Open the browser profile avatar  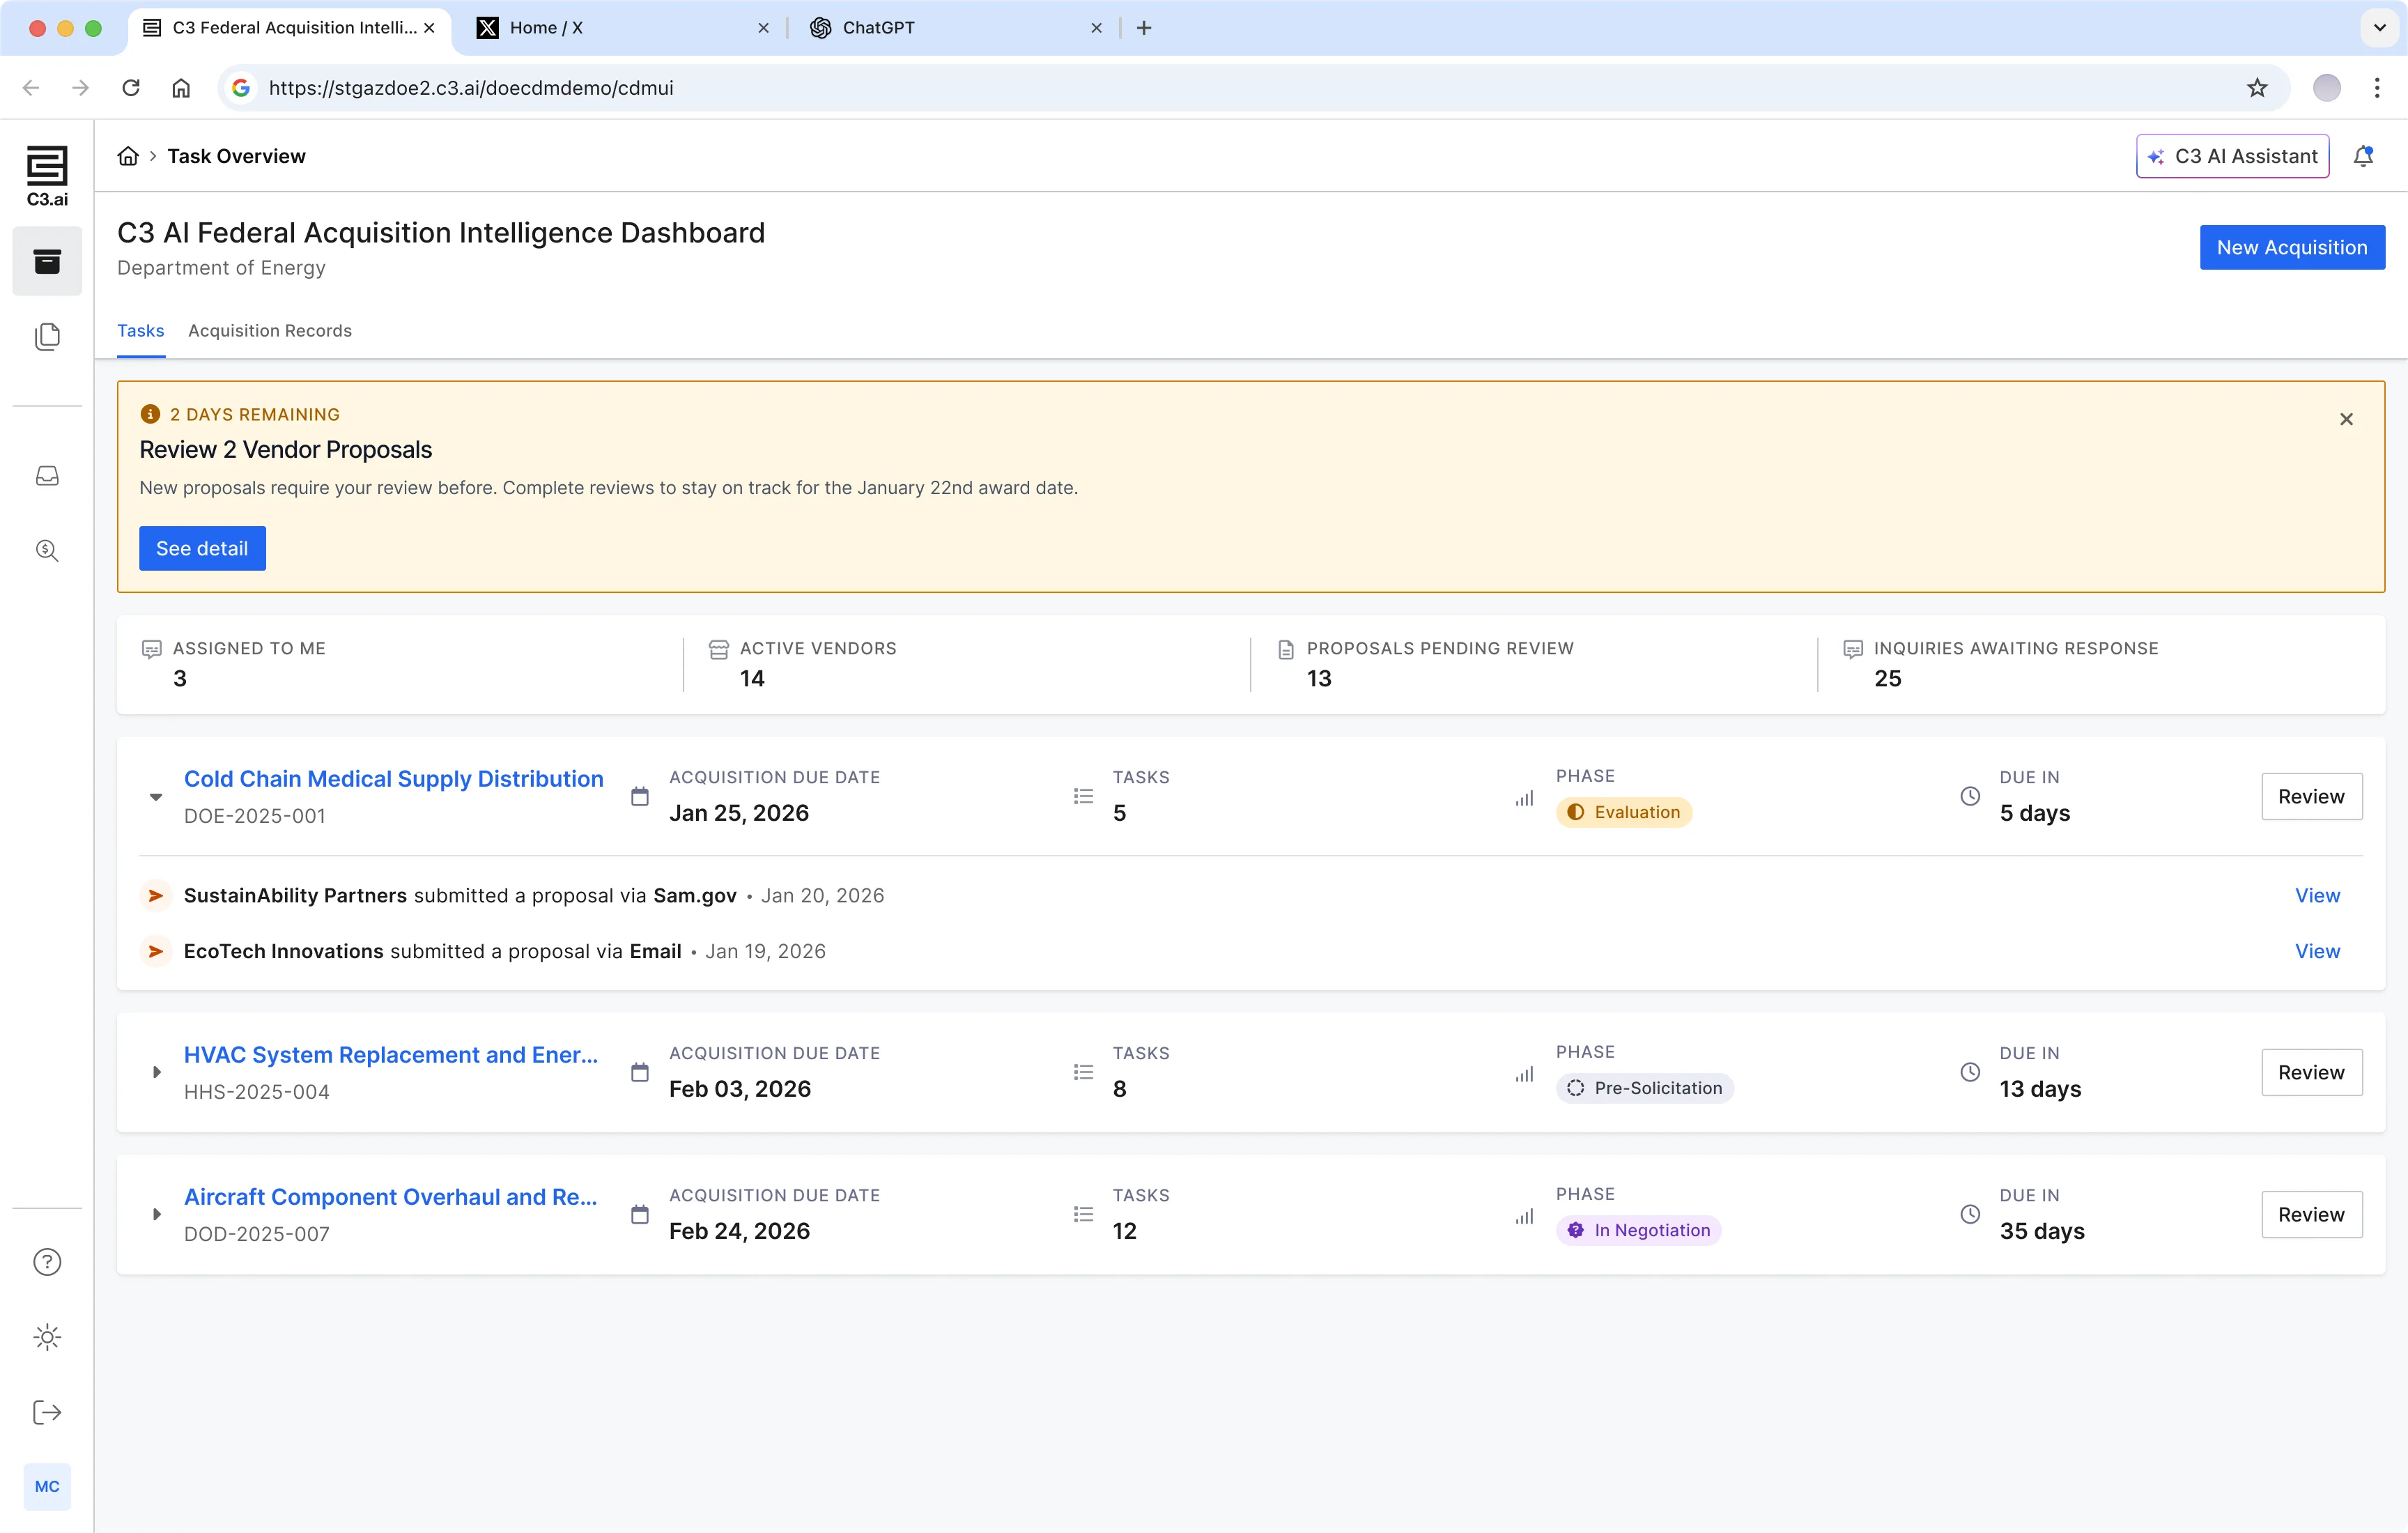(x=2327, y=88)
